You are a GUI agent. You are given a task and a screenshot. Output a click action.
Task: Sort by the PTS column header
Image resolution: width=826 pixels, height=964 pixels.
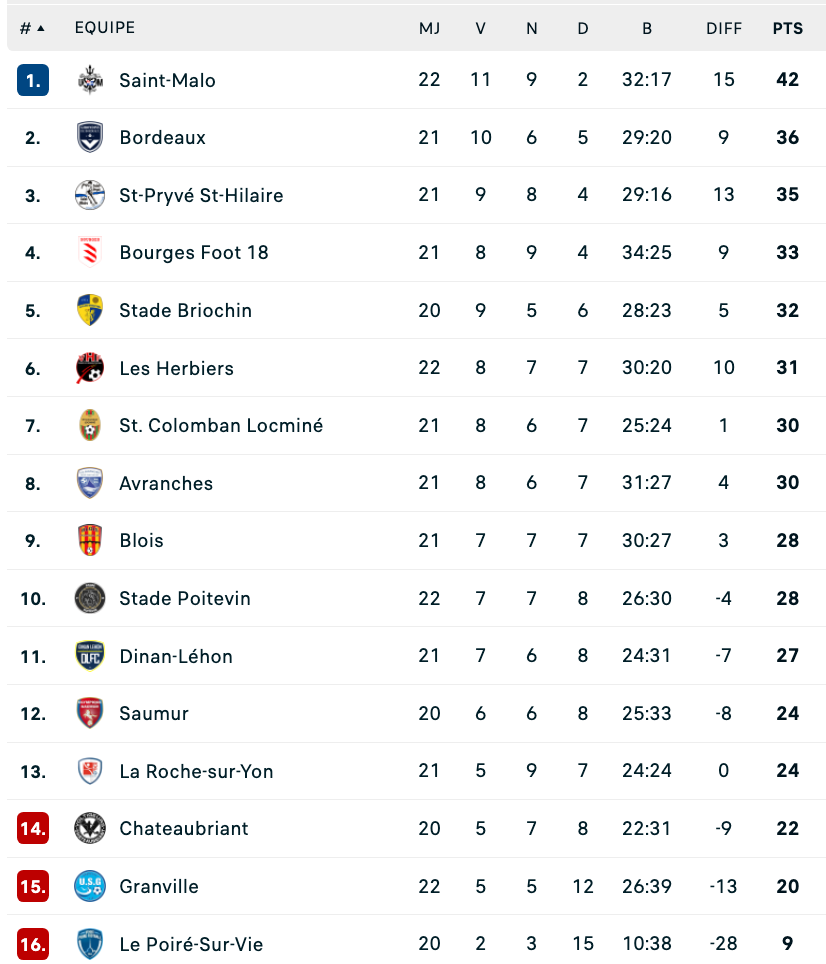click(787, 28)
